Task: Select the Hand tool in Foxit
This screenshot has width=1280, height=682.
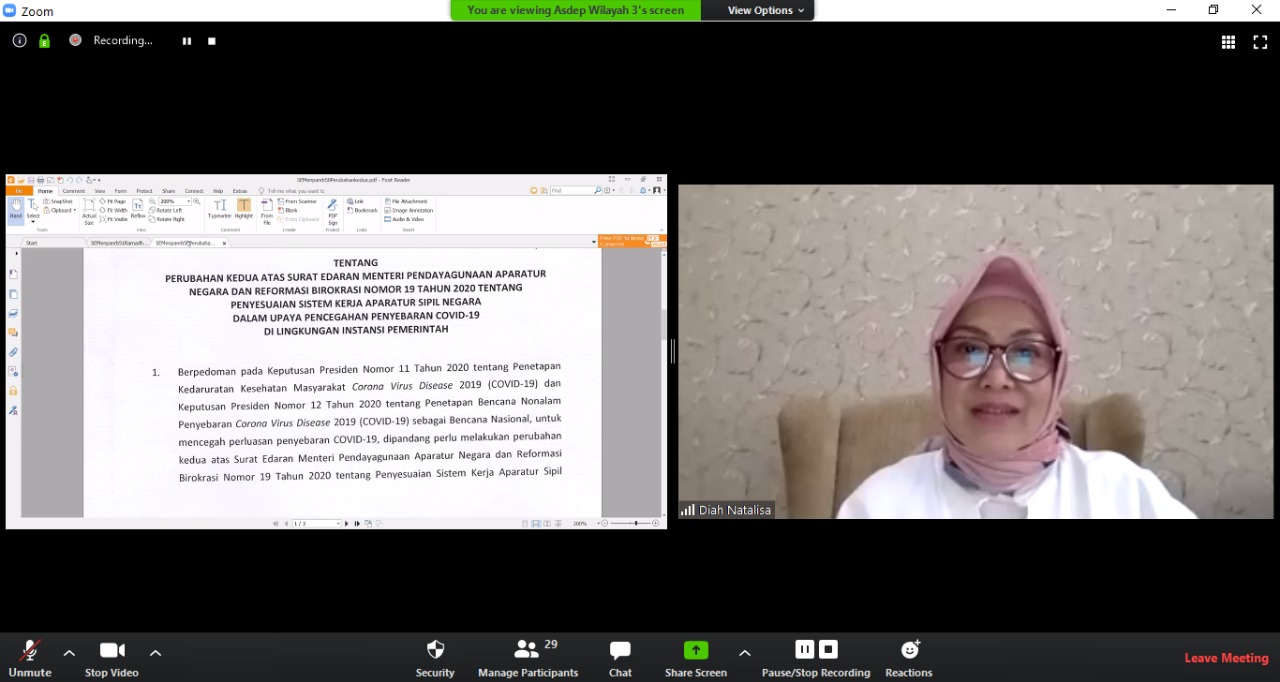Action: [16, 209]
